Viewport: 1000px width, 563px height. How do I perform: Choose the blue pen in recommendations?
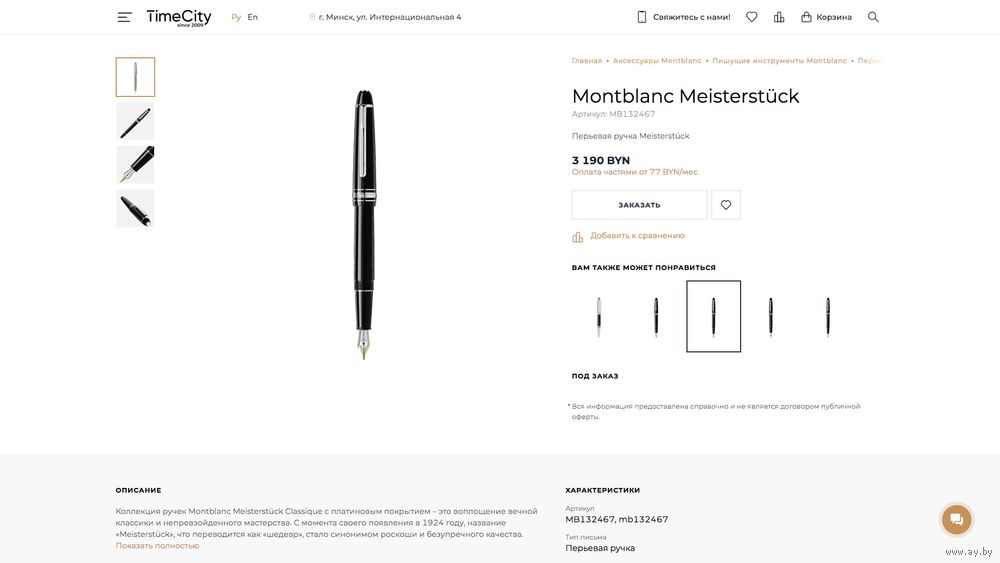(x=599, y=317)
